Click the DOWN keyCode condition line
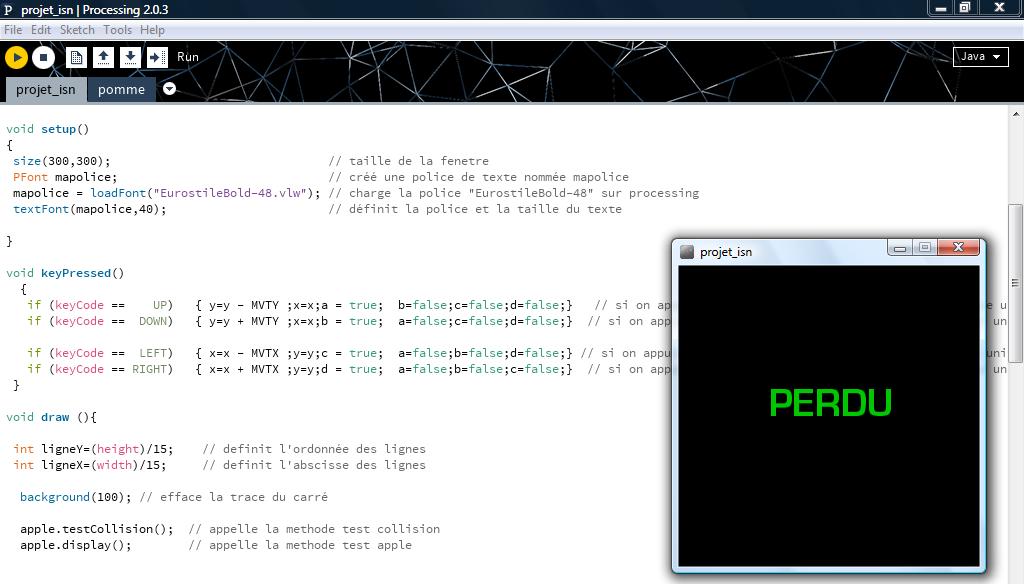 pyautogui.click(x=300, y=321)
